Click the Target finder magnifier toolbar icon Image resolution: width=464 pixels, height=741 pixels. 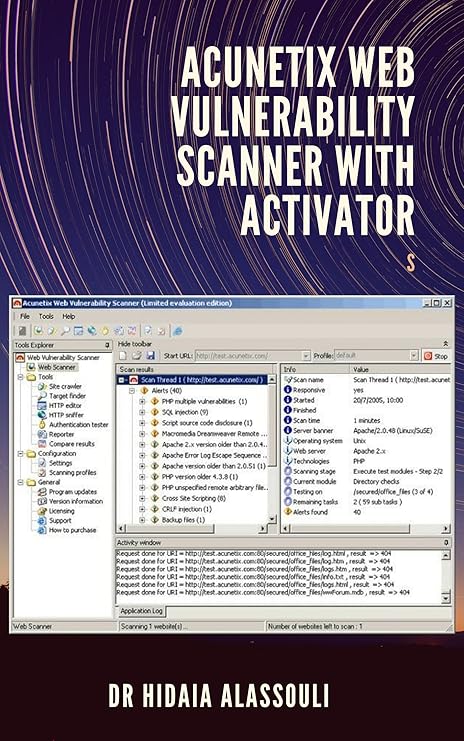pos(65,331)
